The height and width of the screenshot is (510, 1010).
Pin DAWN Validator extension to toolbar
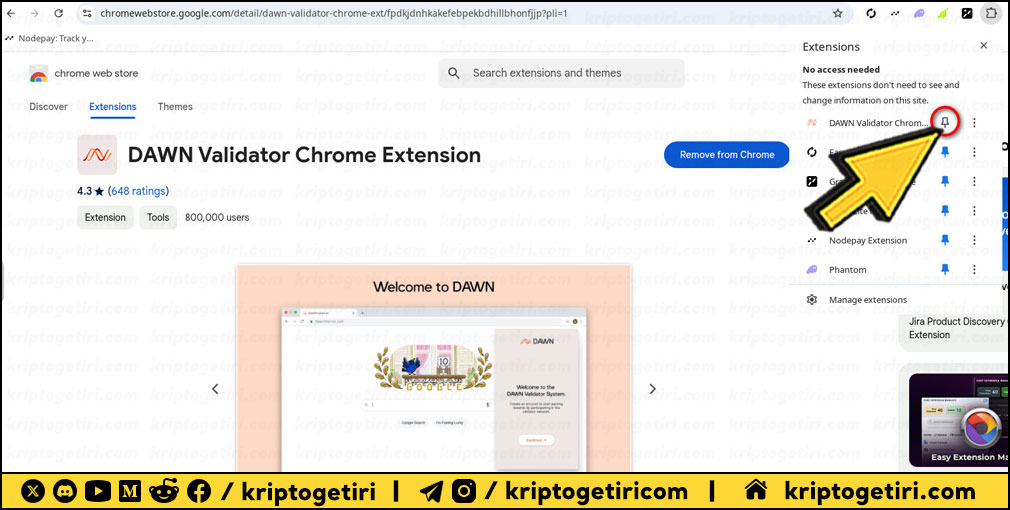pyautogui.click(x=945, y=122)
